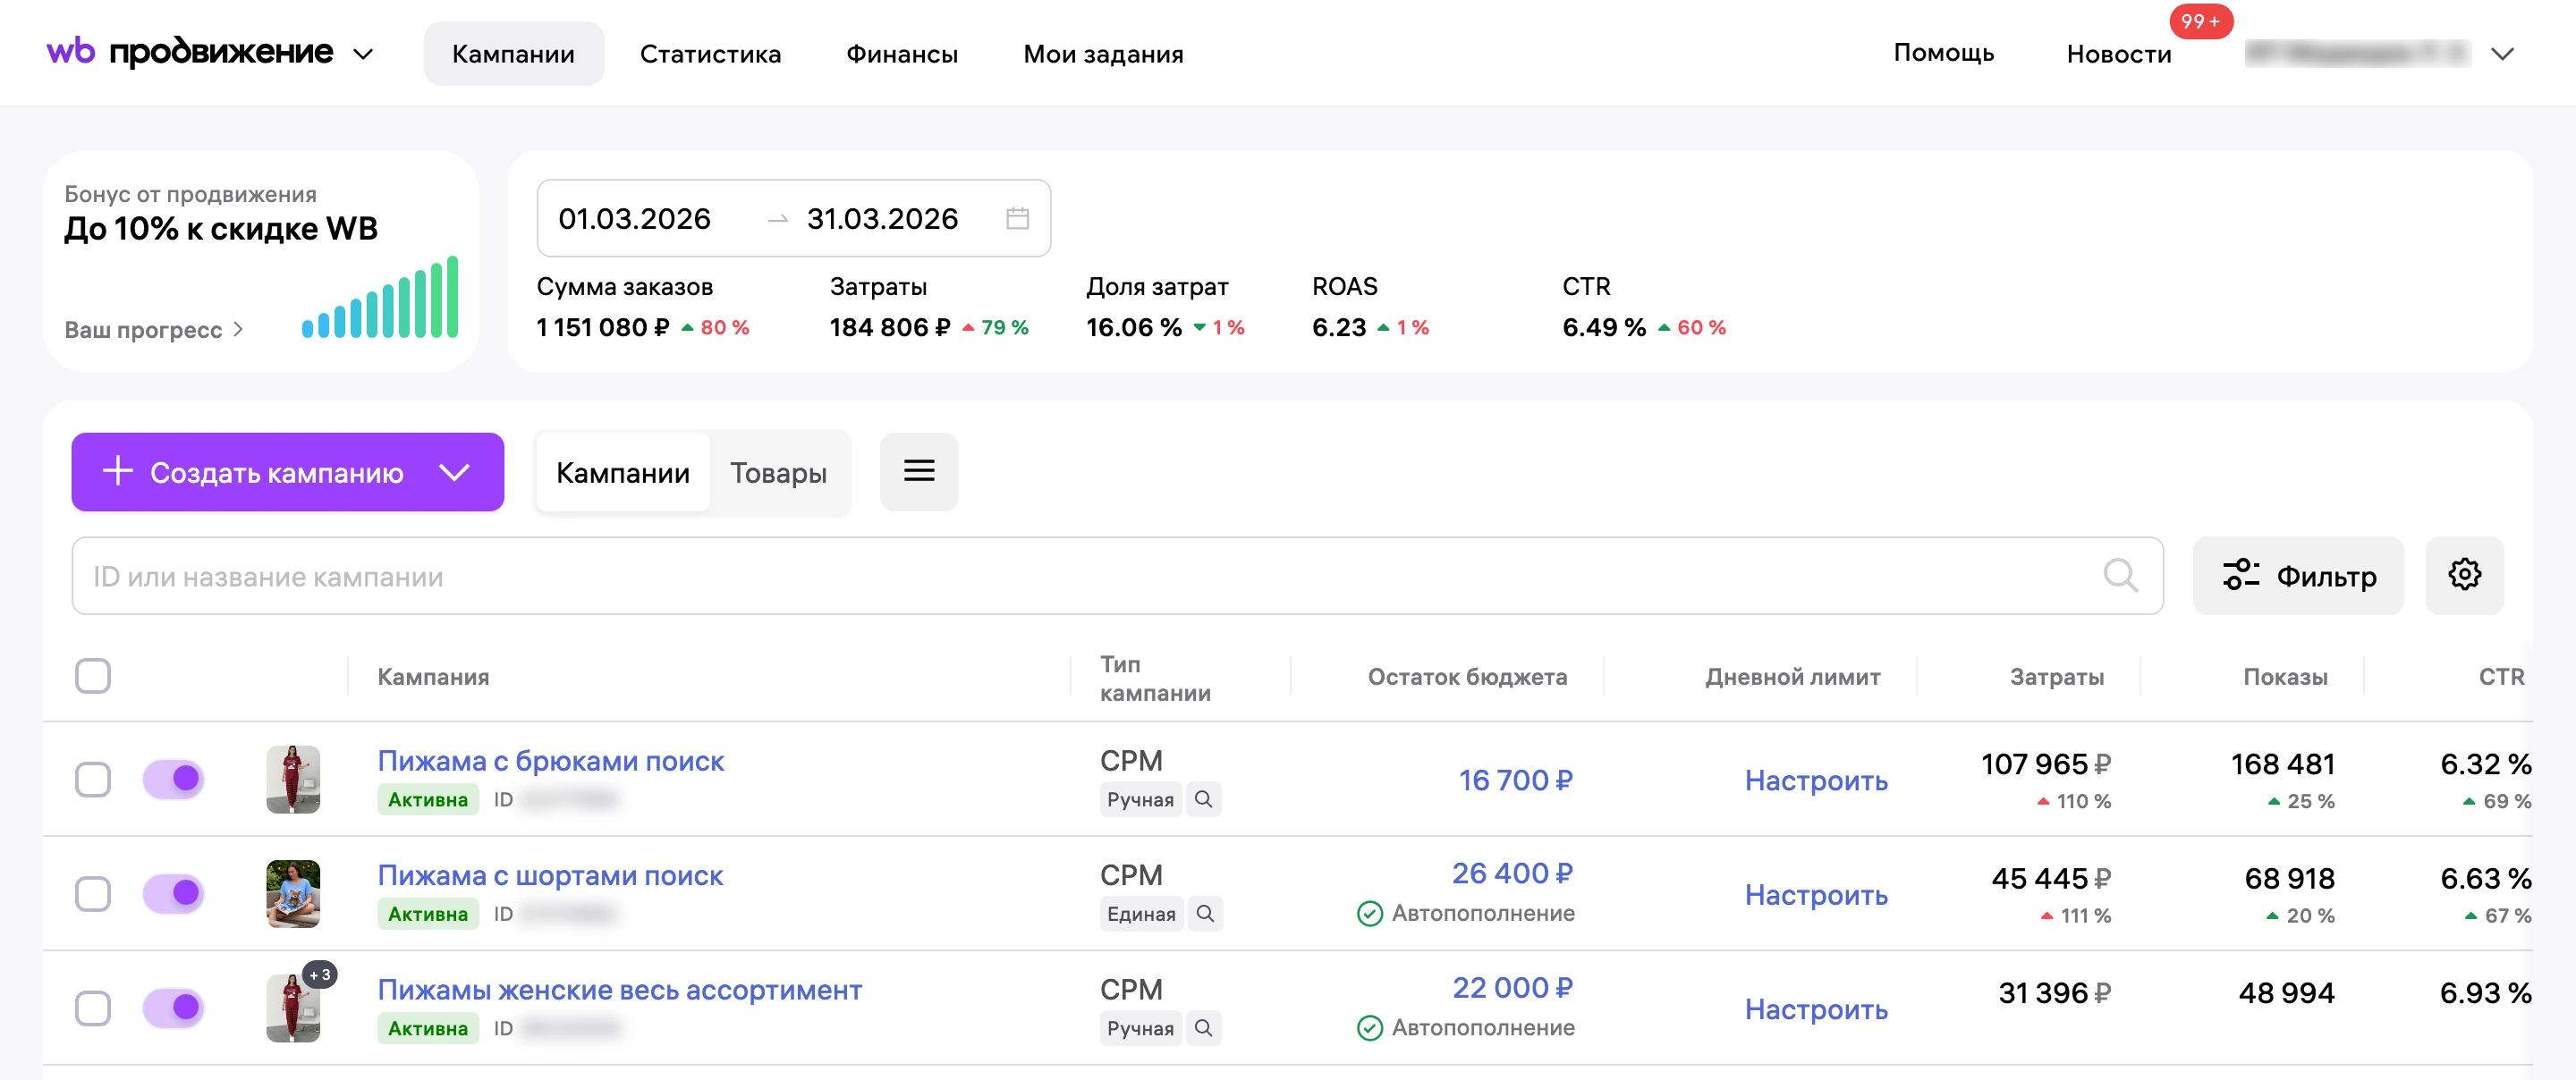The image size is (2576, 1080).
Task: Open Создать кампанию dropdown arrow
Action: tap(454, 472)
